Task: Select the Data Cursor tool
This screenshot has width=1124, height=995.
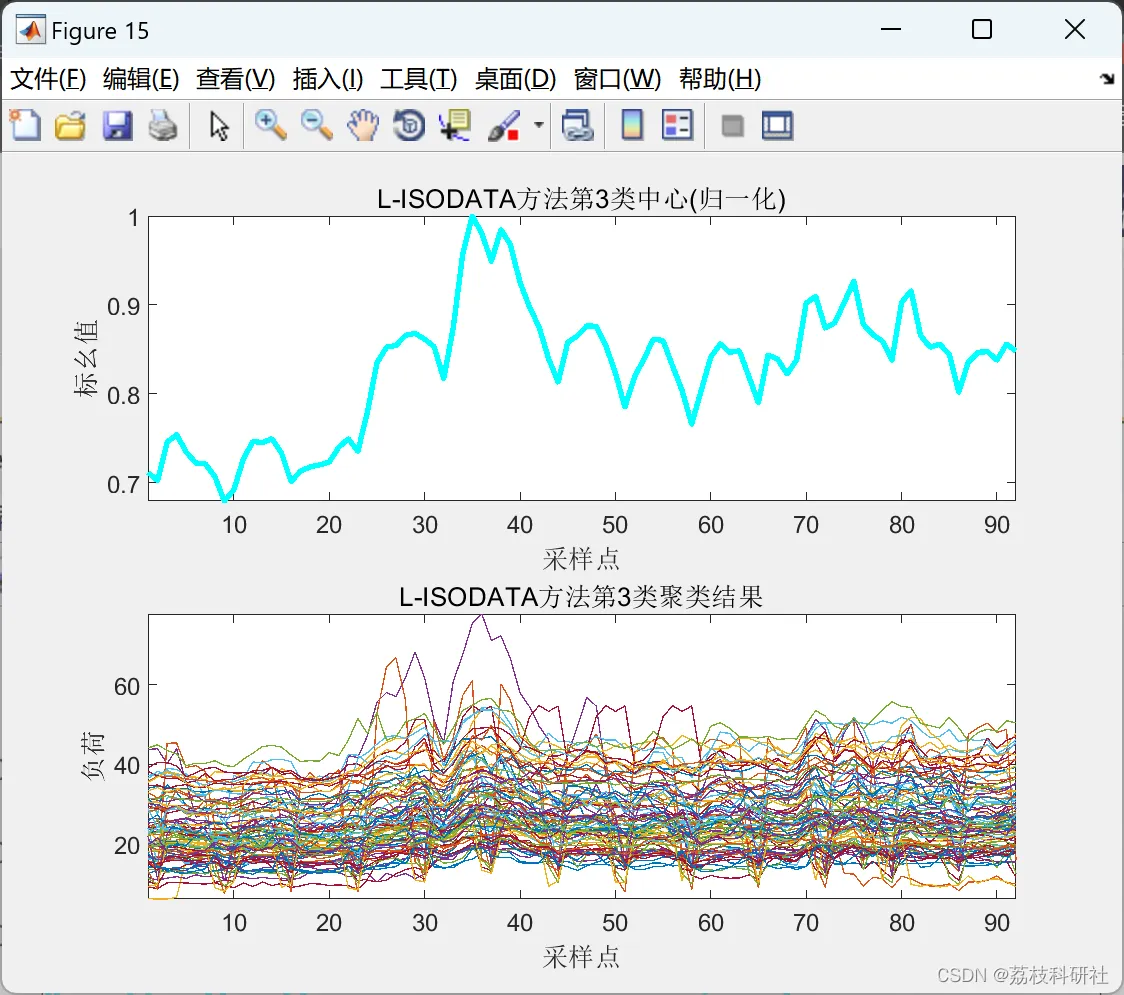Action: [455, 125]
